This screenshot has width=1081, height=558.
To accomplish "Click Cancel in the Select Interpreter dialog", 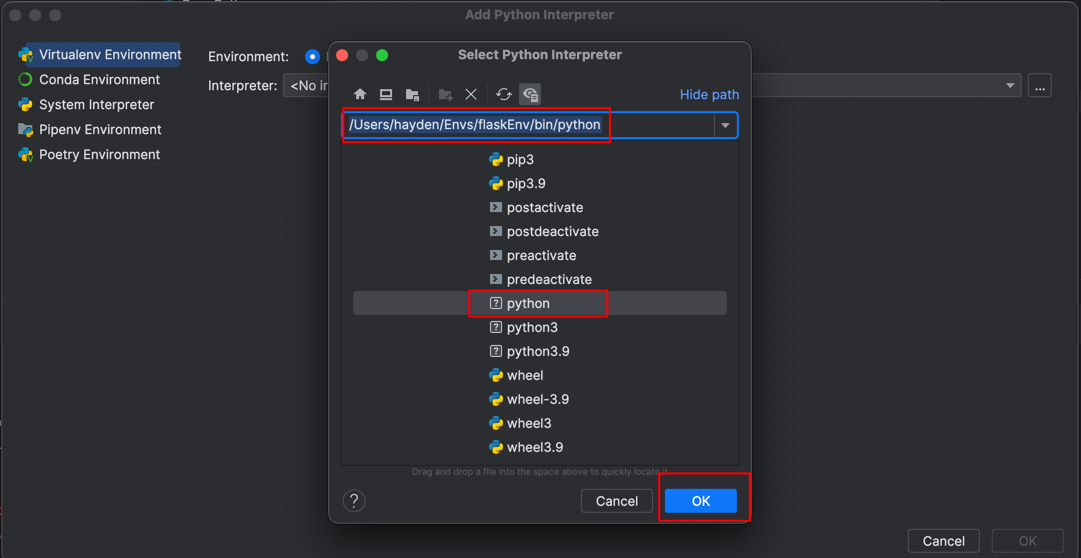I will pos(616,501).
